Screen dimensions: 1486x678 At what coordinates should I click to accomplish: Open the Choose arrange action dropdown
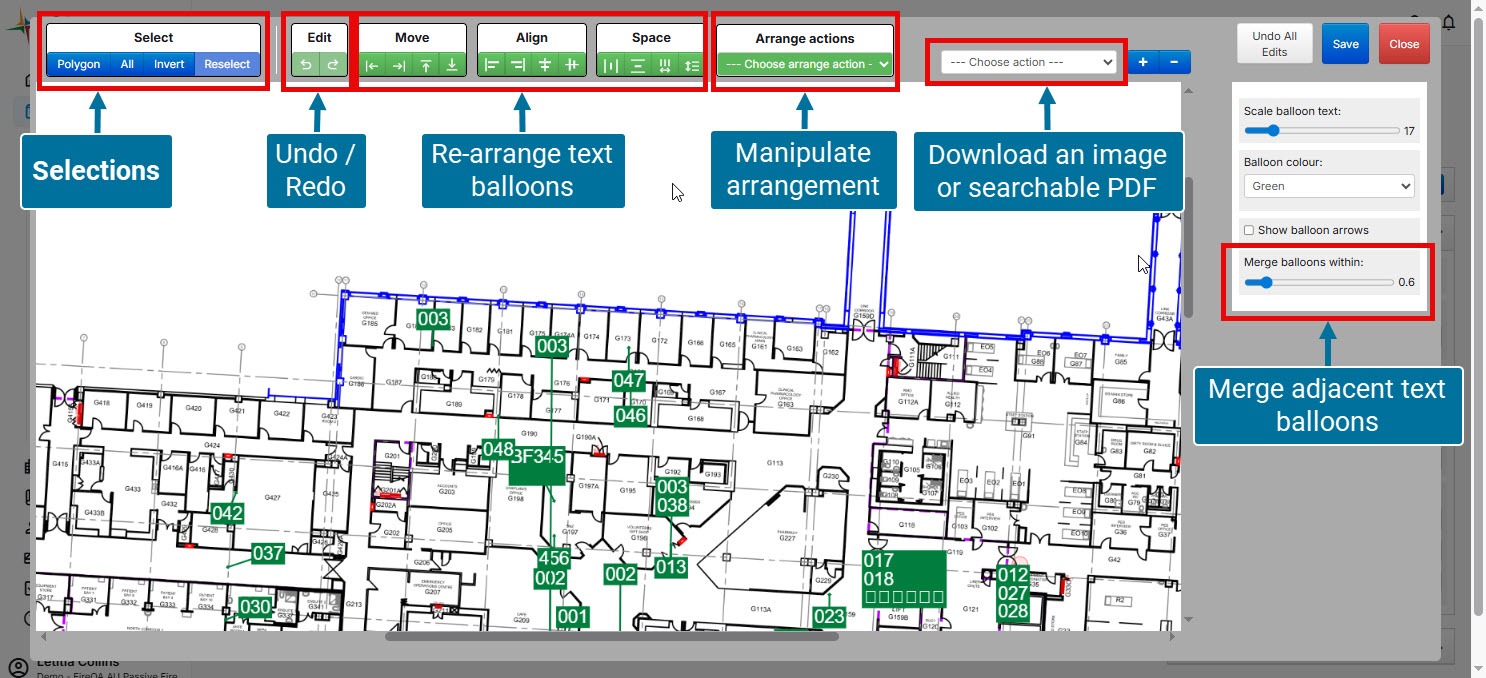(x=805, y=64)
